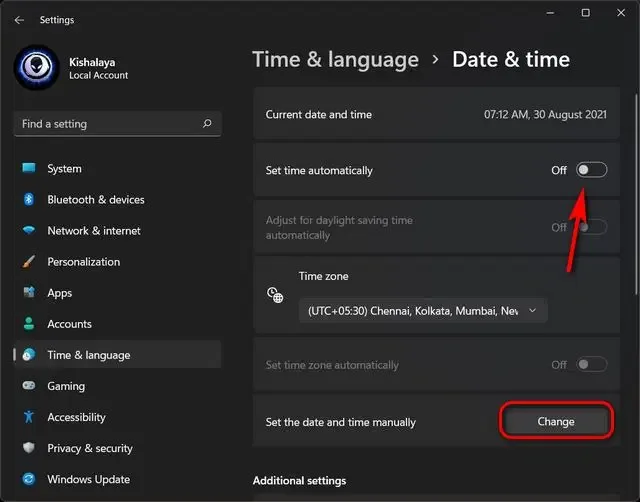Viewport: 640px width, 502px height.
Task: Focus the Find a setting field
Action: tap(118, 123)
